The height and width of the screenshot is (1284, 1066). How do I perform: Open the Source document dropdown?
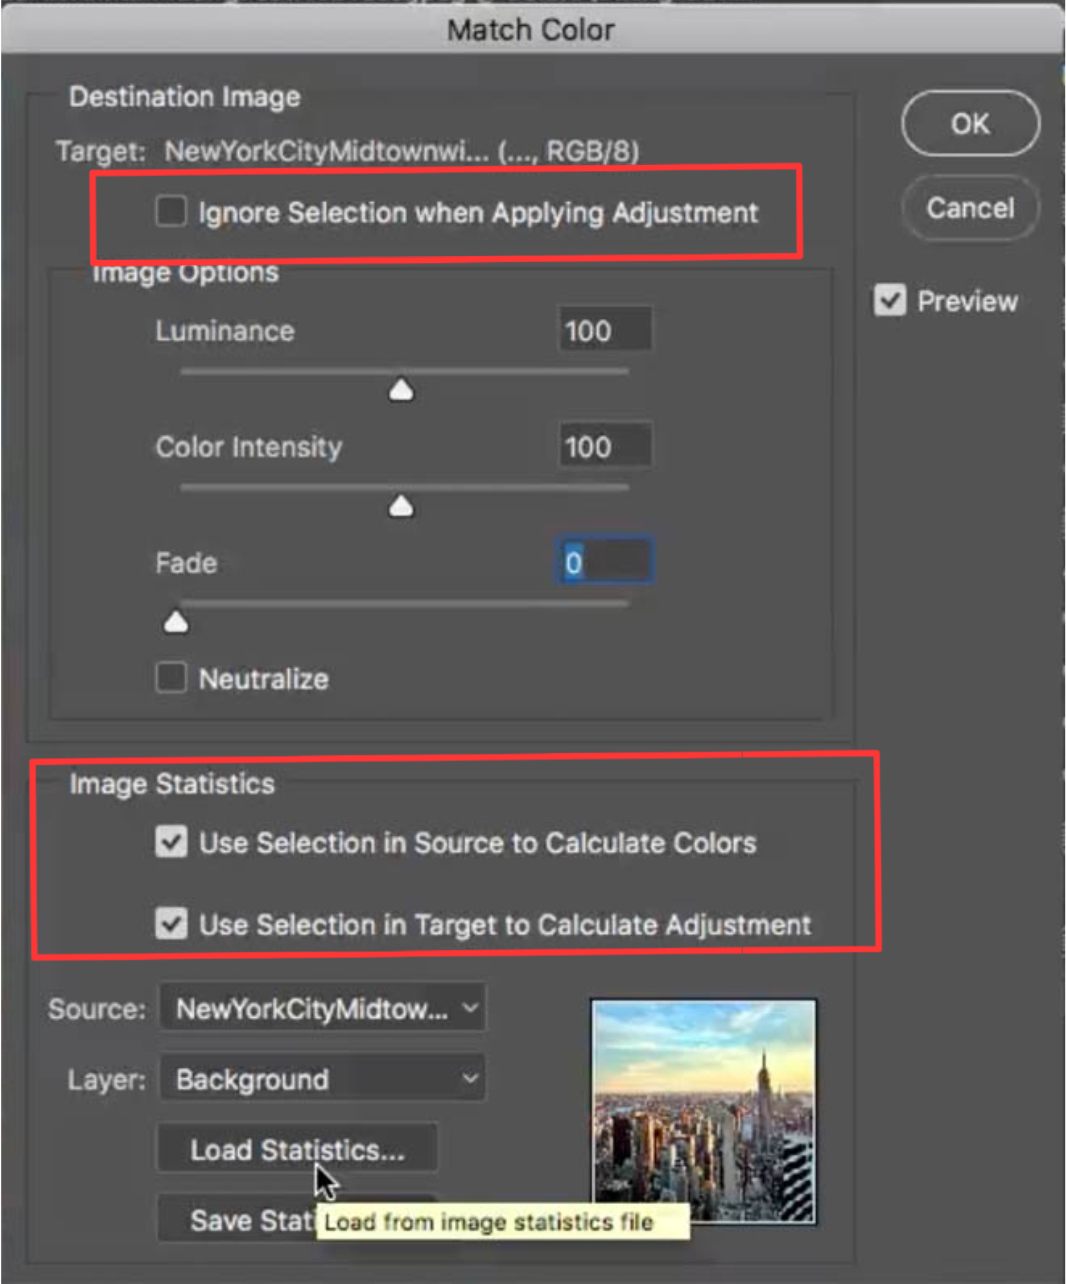[322, 1008]
